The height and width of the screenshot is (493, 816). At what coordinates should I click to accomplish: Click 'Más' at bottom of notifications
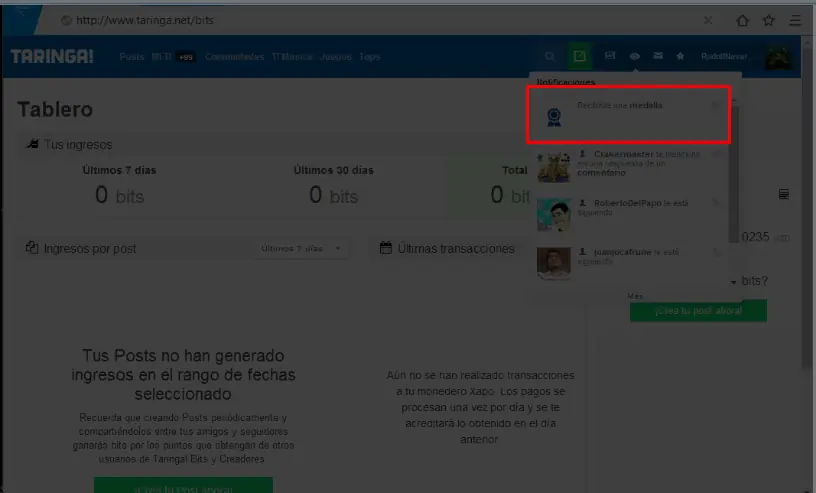pyautogui.click(x=635, y=296)
